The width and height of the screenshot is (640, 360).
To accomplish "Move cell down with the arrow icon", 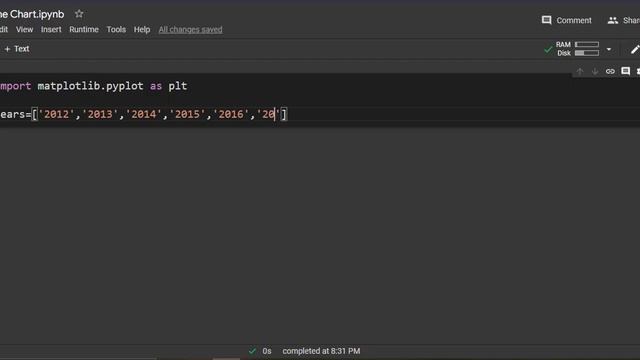I will coord(595,71).
